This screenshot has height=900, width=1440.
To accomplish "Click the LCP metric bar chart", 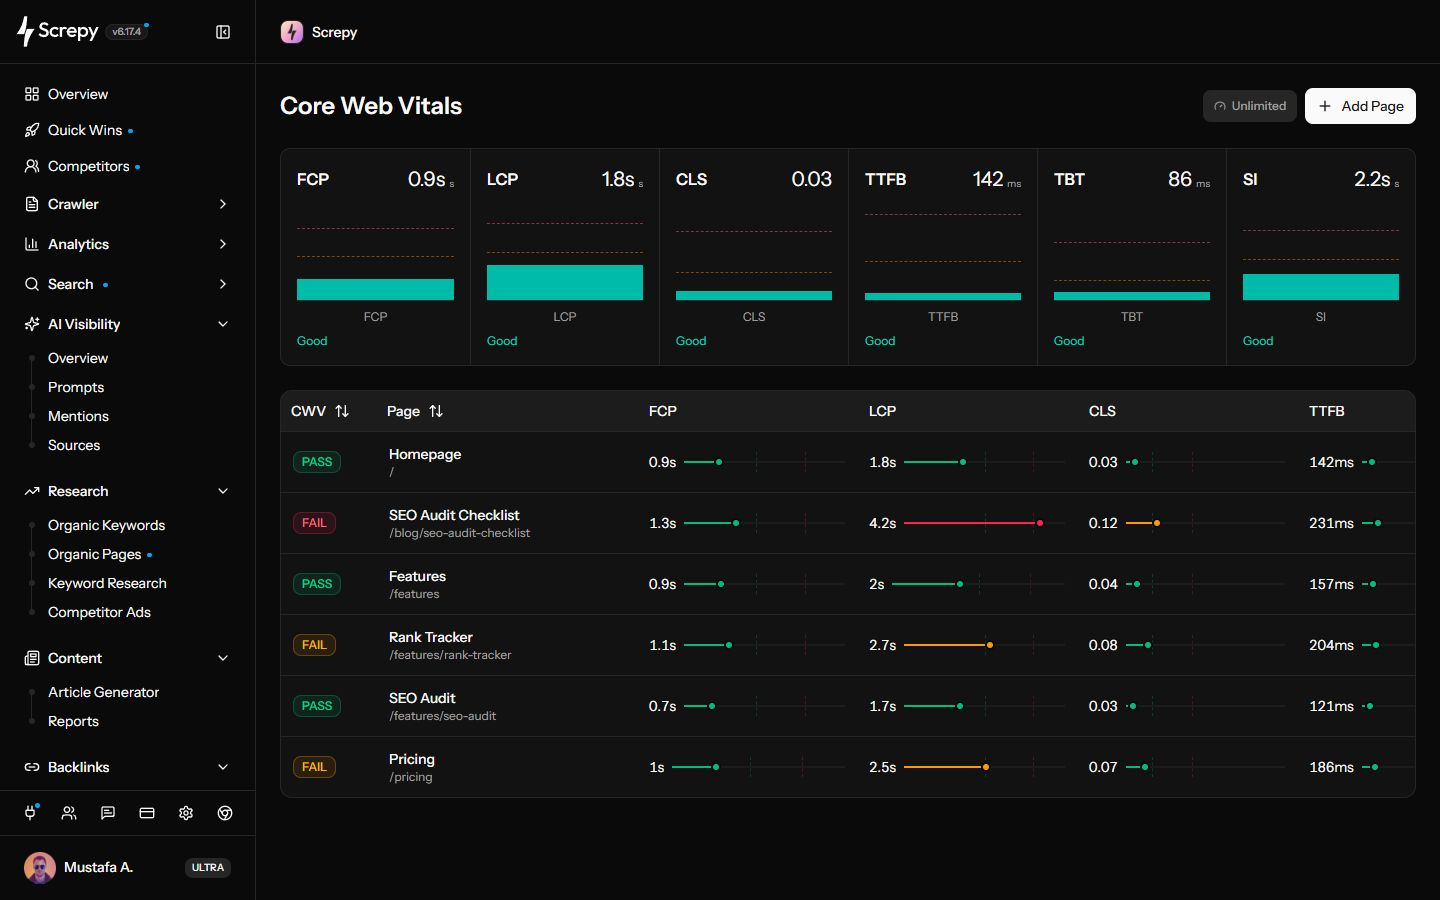I will (x=565, y=282).
